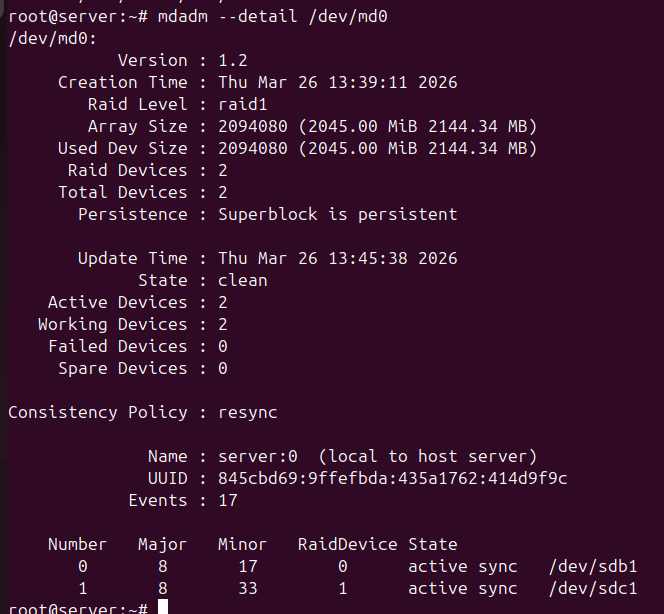Click the Events count 17

point(227,500)
